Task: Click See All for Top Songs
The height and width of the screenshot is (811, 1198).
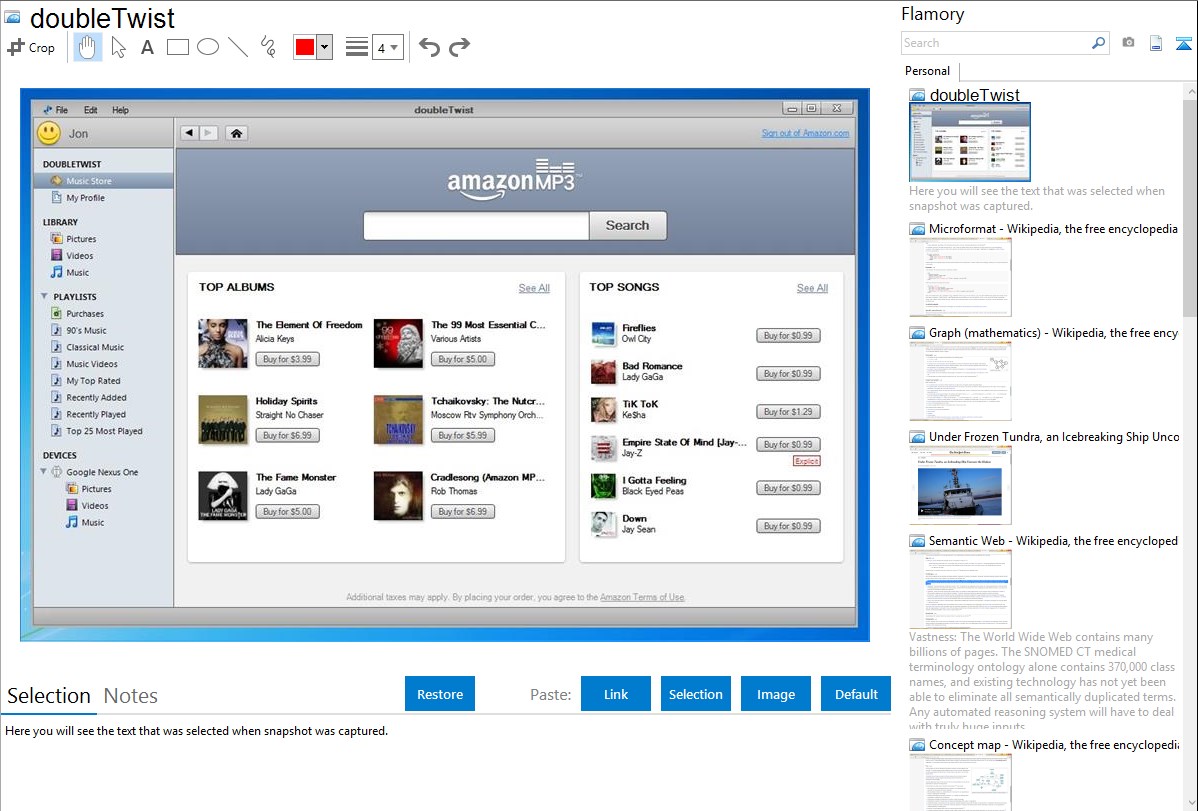Action: (812, 288)
